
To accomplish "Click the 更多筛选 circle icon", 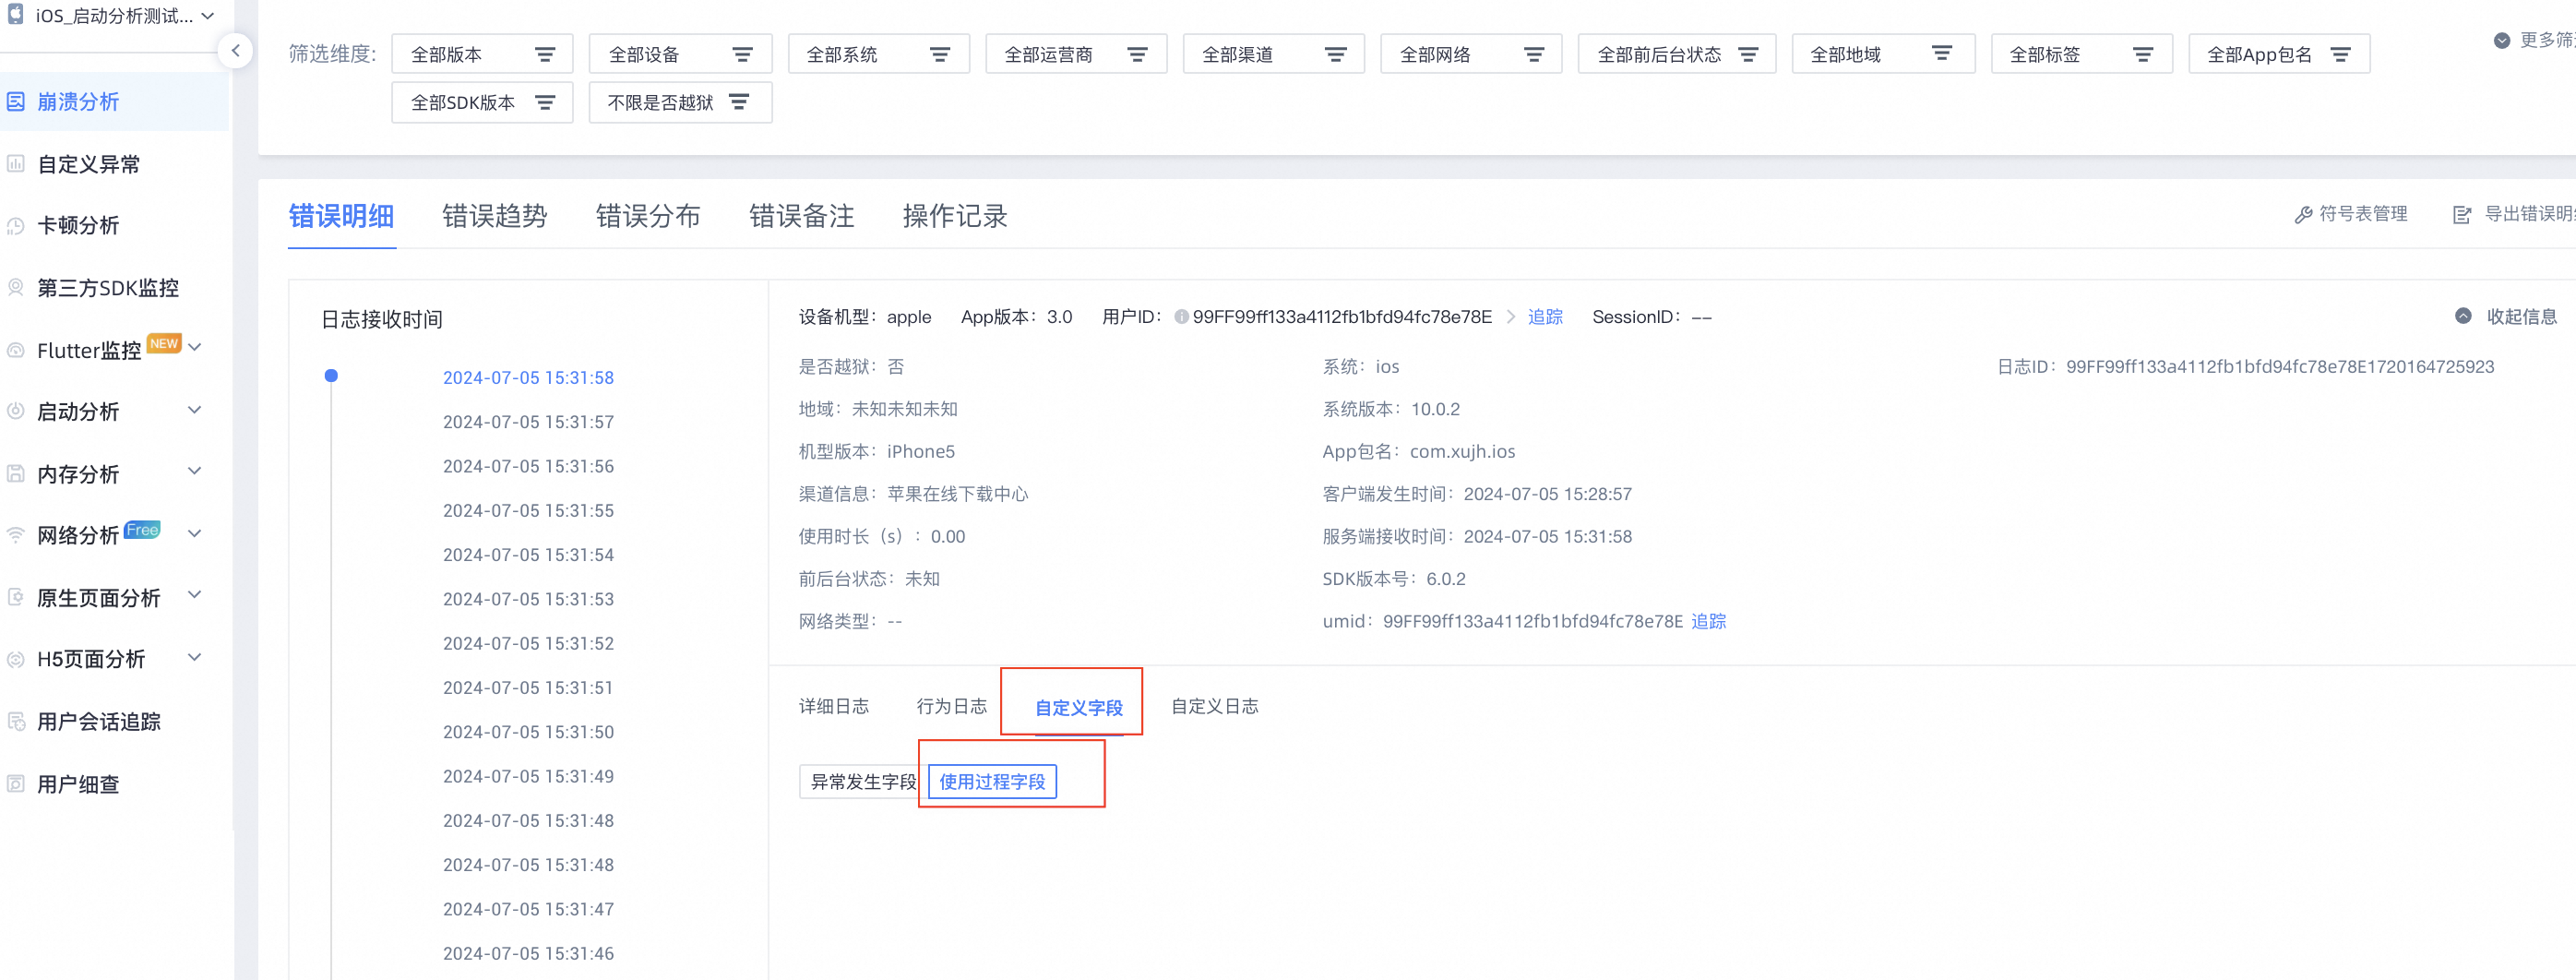I will pos(2502,40).
